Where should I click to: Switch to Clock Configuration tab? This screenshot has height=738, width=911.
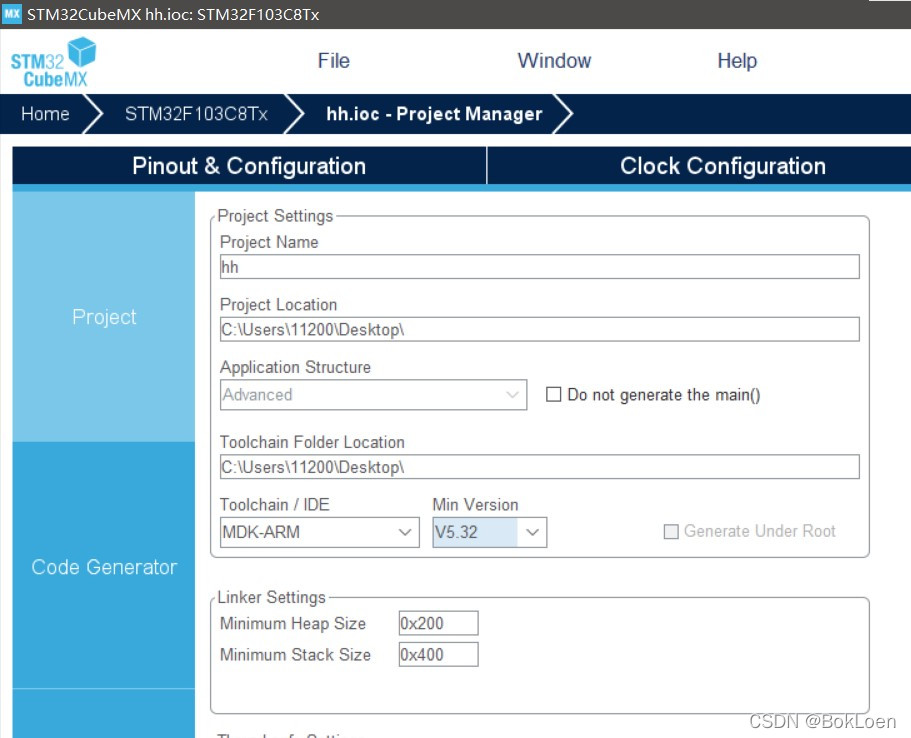(x=722, y=166)
